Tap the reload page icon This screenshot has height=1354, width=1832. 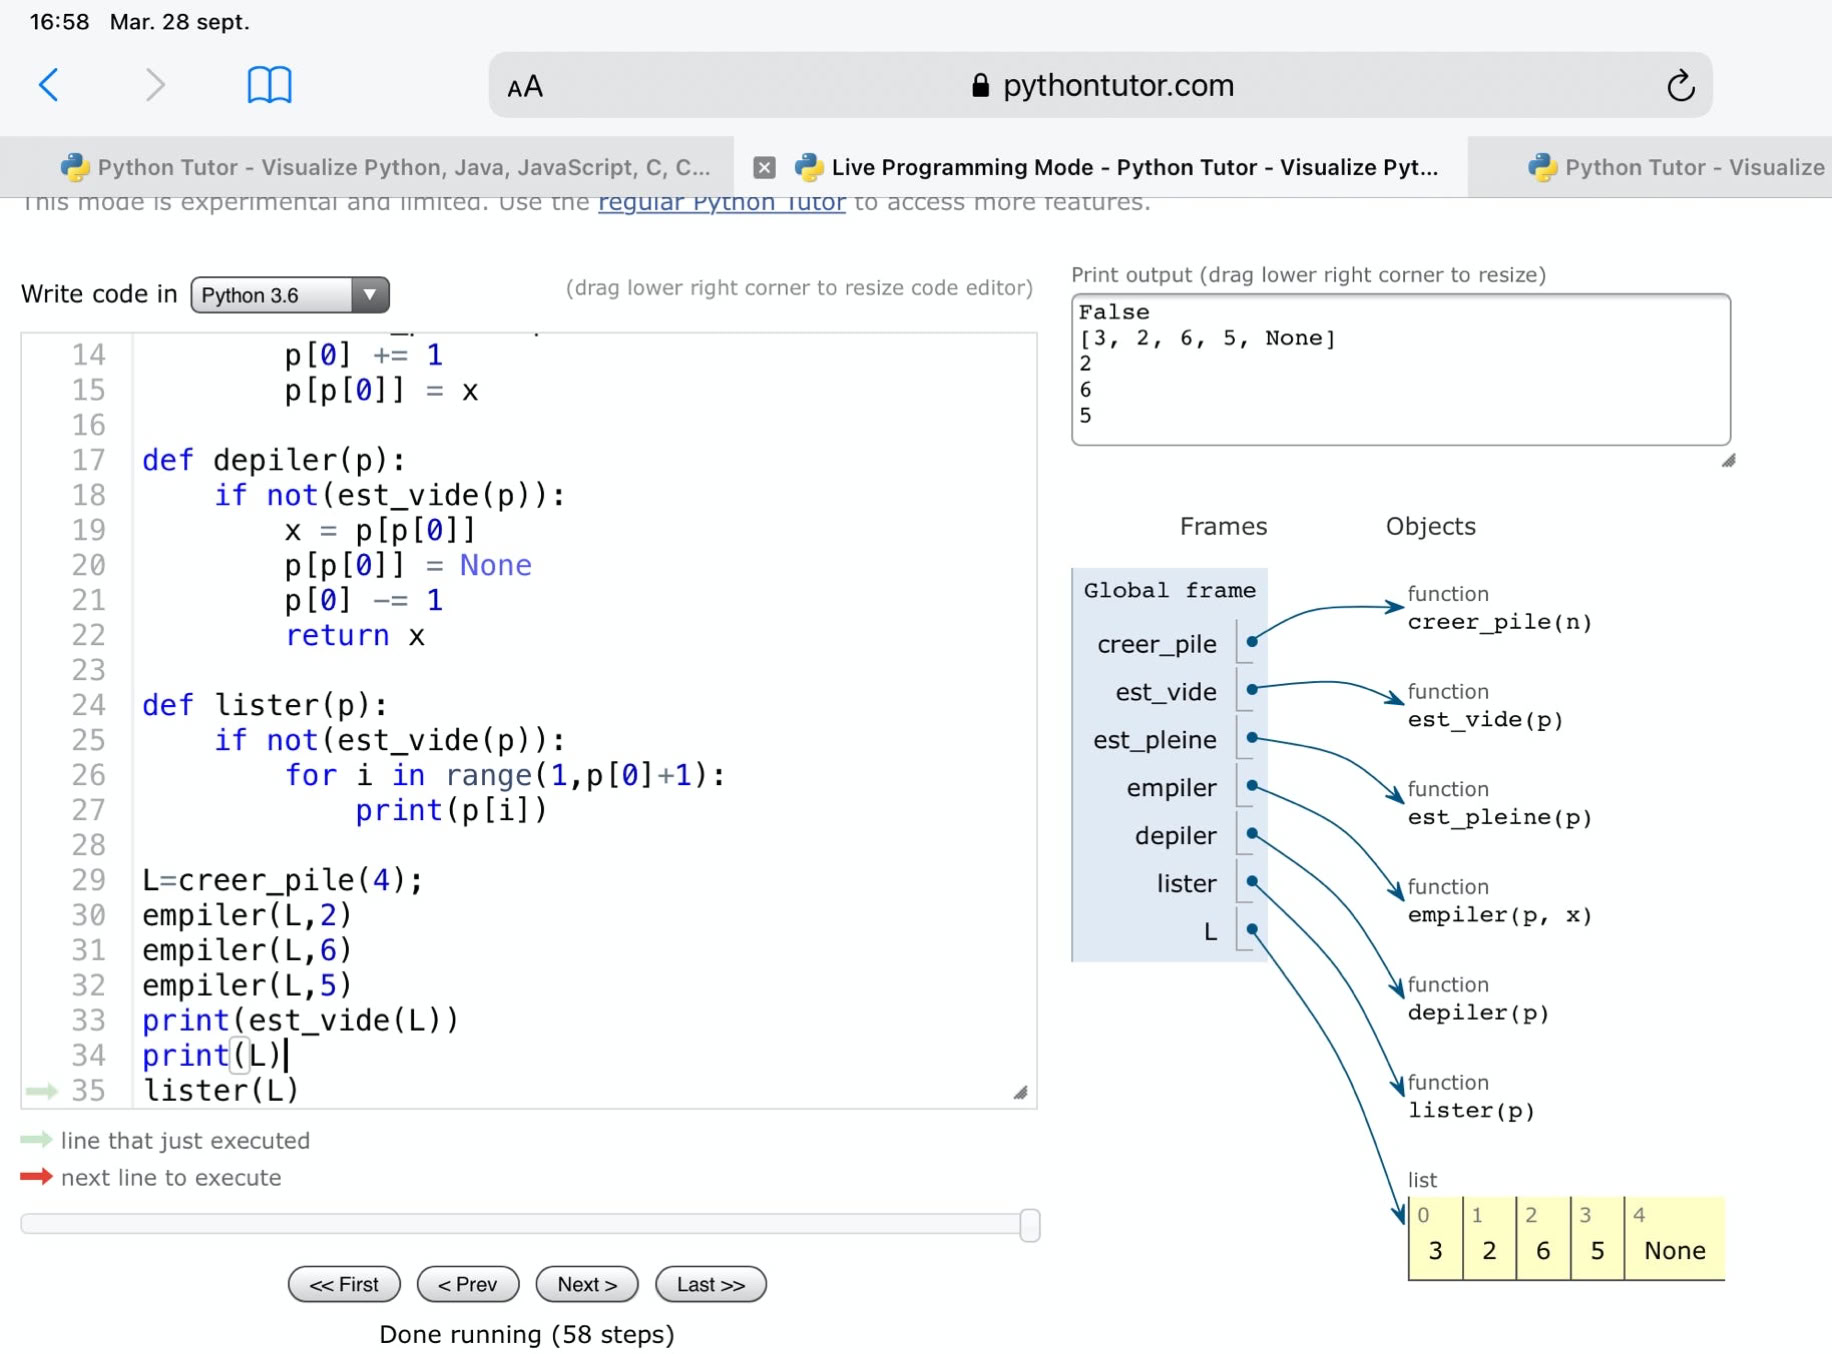(x=1680, y=86)
